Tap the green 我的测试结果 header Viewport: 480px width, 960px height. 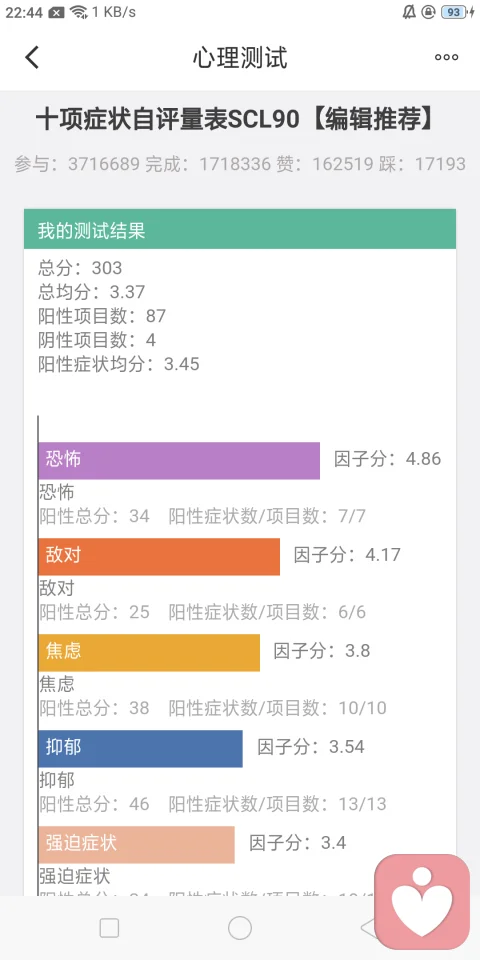[x=240, y=229]
